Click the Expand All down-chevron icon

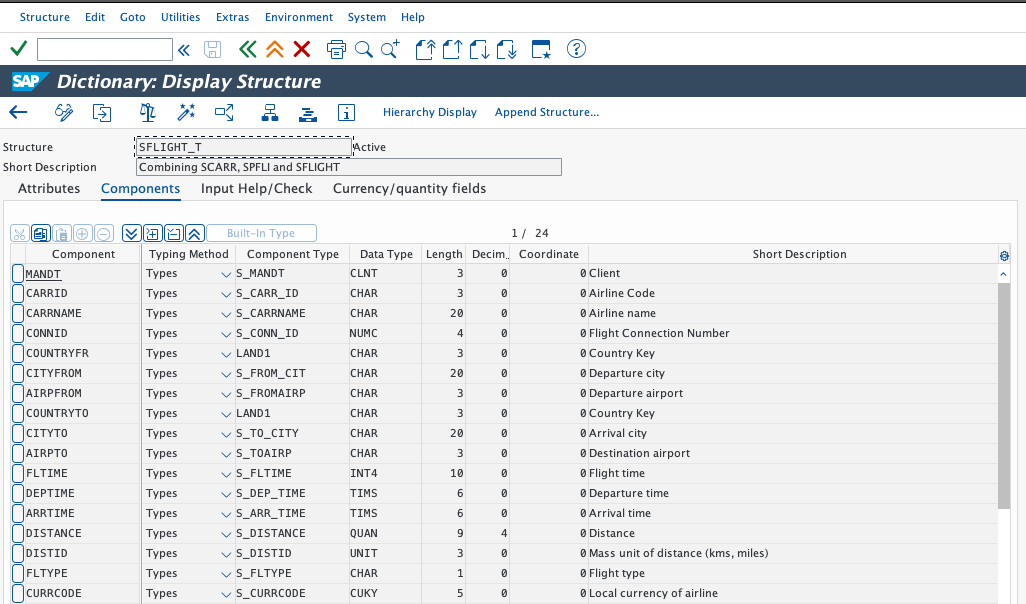point(132,233)
